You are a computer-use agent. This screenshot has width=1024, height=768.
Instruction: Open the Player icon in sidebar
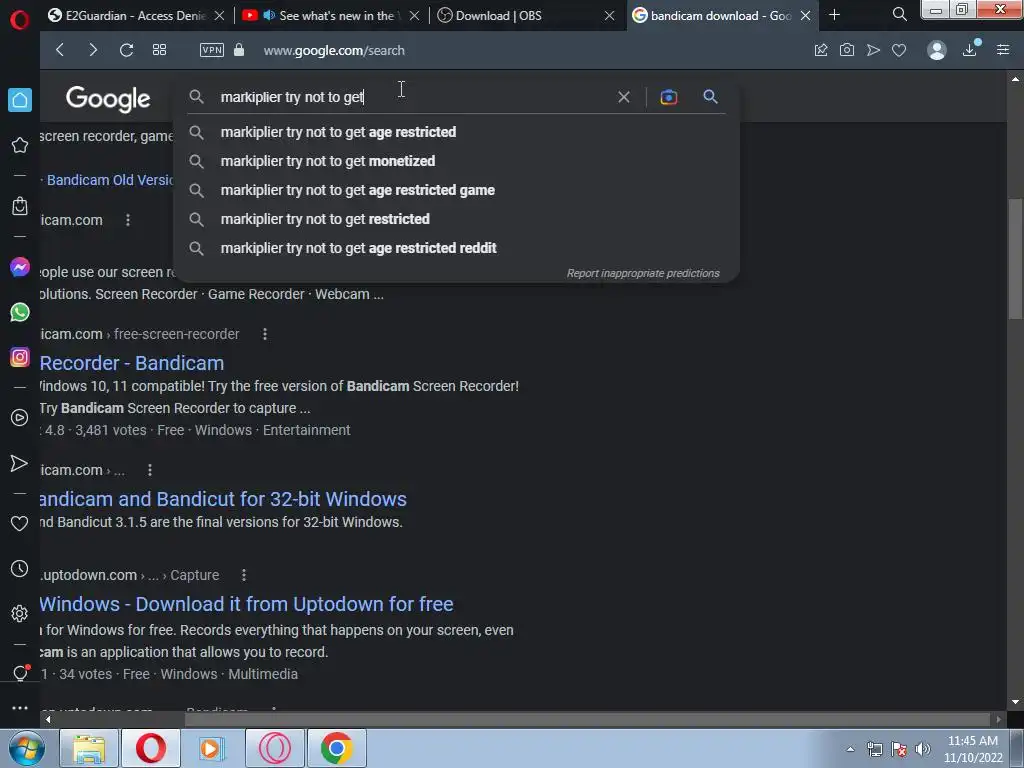pyautogui.click(x=20, y=418)
